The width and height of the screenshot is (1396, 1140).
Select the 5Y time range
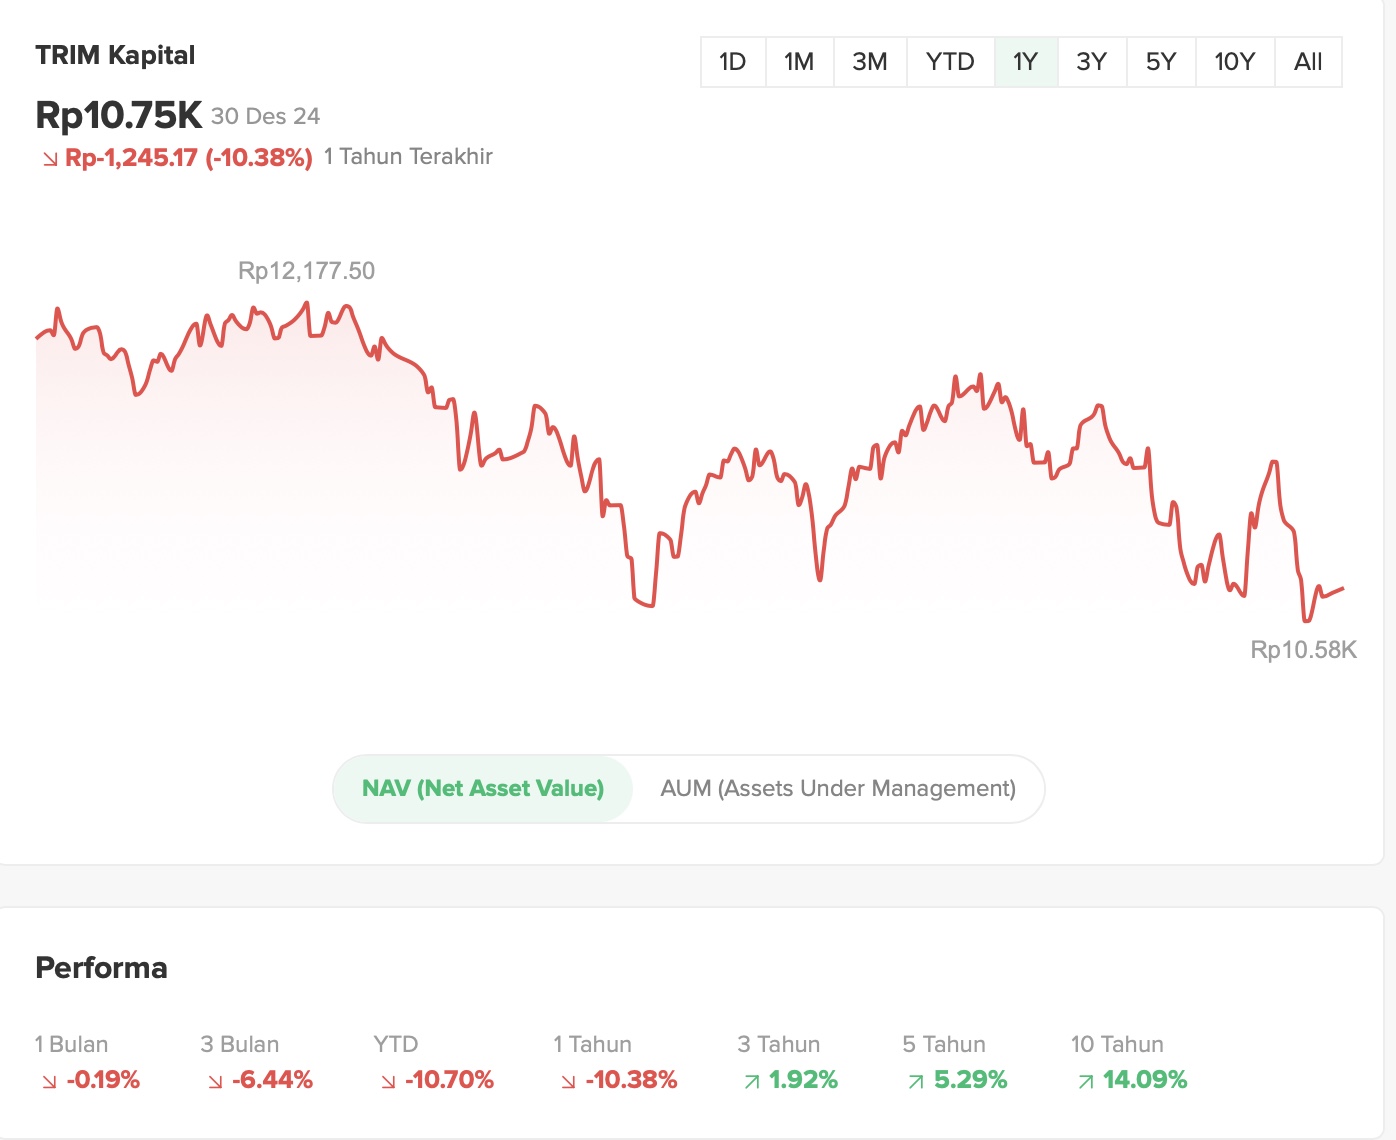click(x=1161, y=61)
